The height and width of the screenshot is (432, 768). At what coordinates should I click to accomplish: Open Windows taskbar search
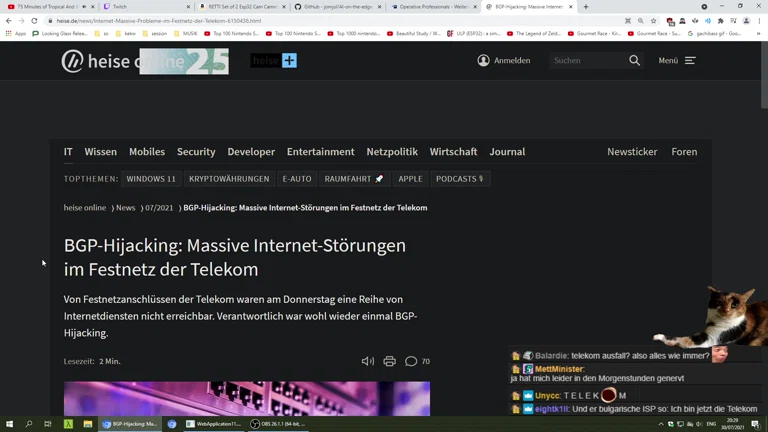(x=28, y=424)
